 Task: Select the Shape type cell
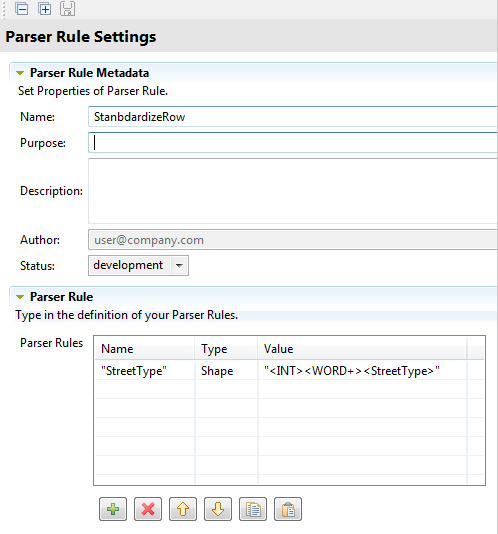click(x=227, y=371)
